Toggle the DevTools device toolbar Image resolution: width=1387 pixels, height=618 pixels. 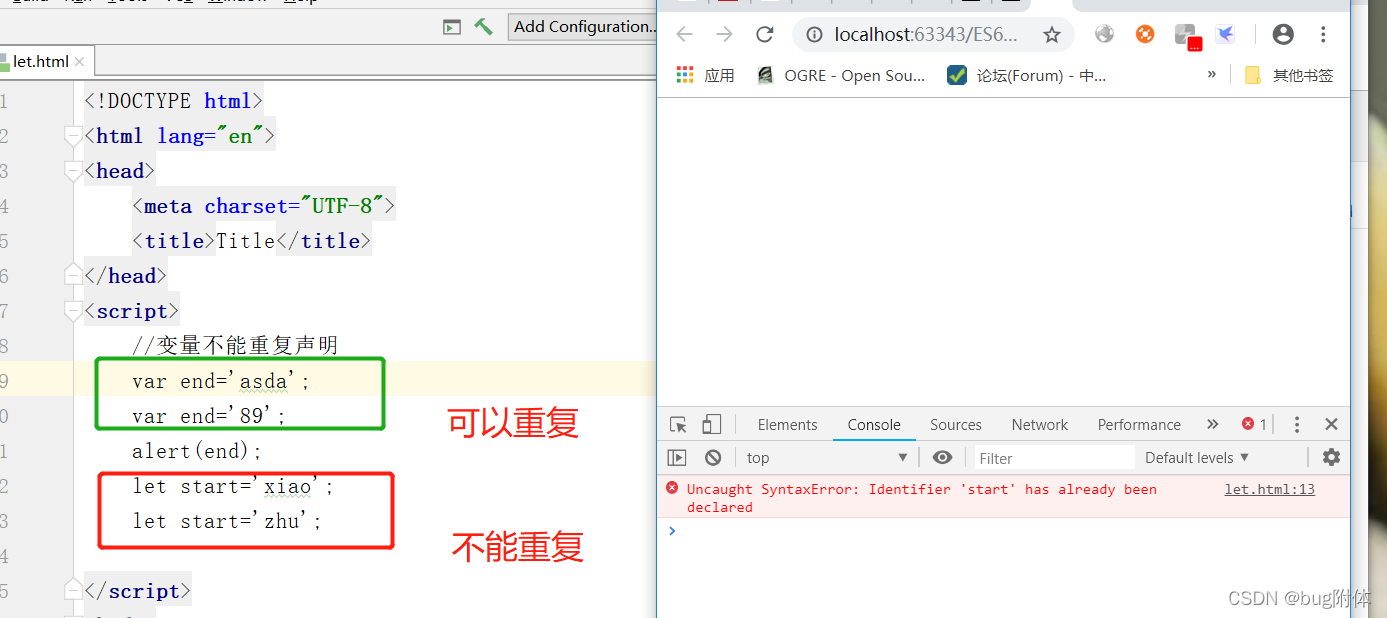[x=711, y=425]
